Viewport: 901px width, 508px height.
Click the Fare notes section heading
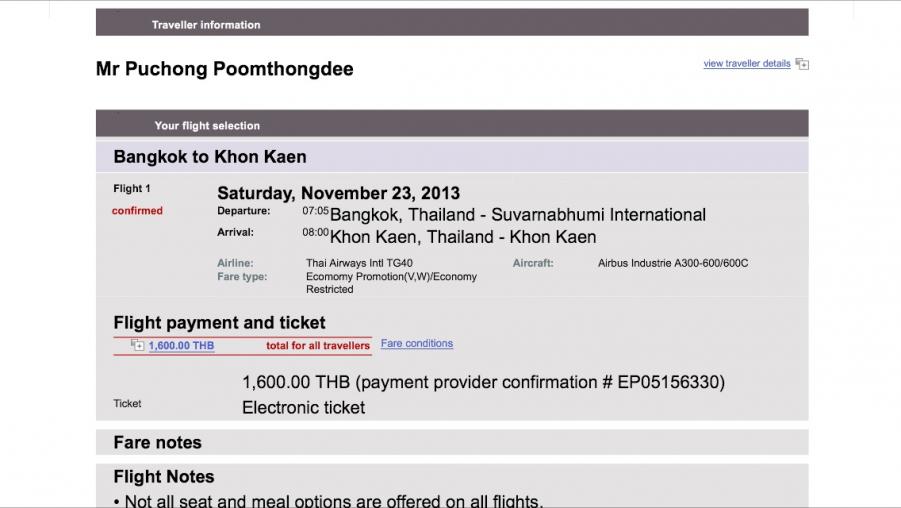[x=157, y=442]
